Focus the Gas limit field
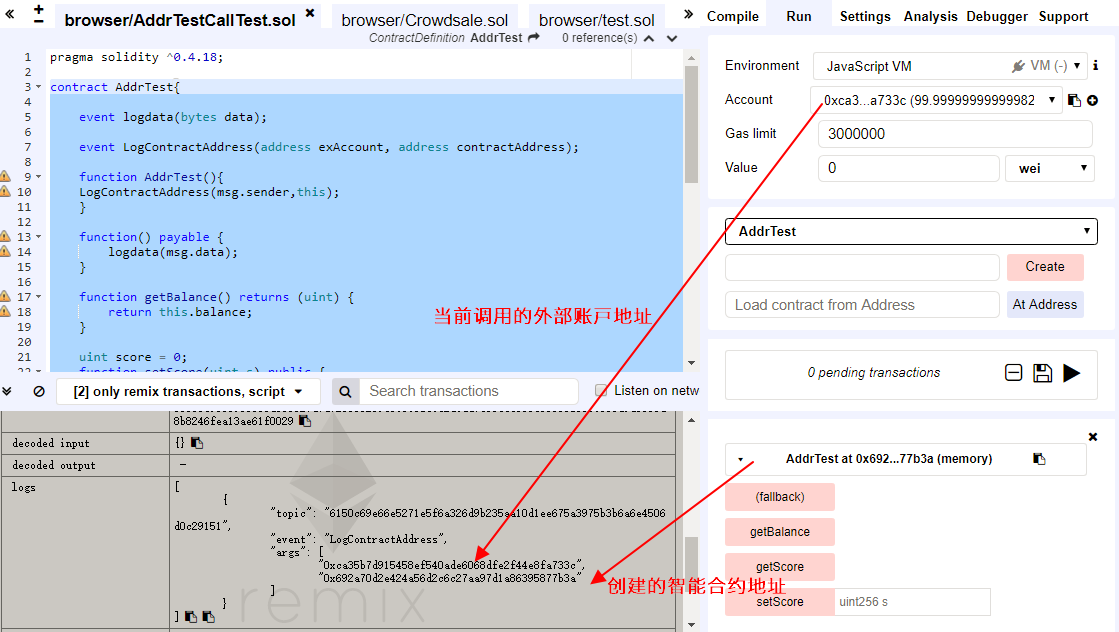The image size is (1119, 632). pyautogui.click(x=955, y=134)
